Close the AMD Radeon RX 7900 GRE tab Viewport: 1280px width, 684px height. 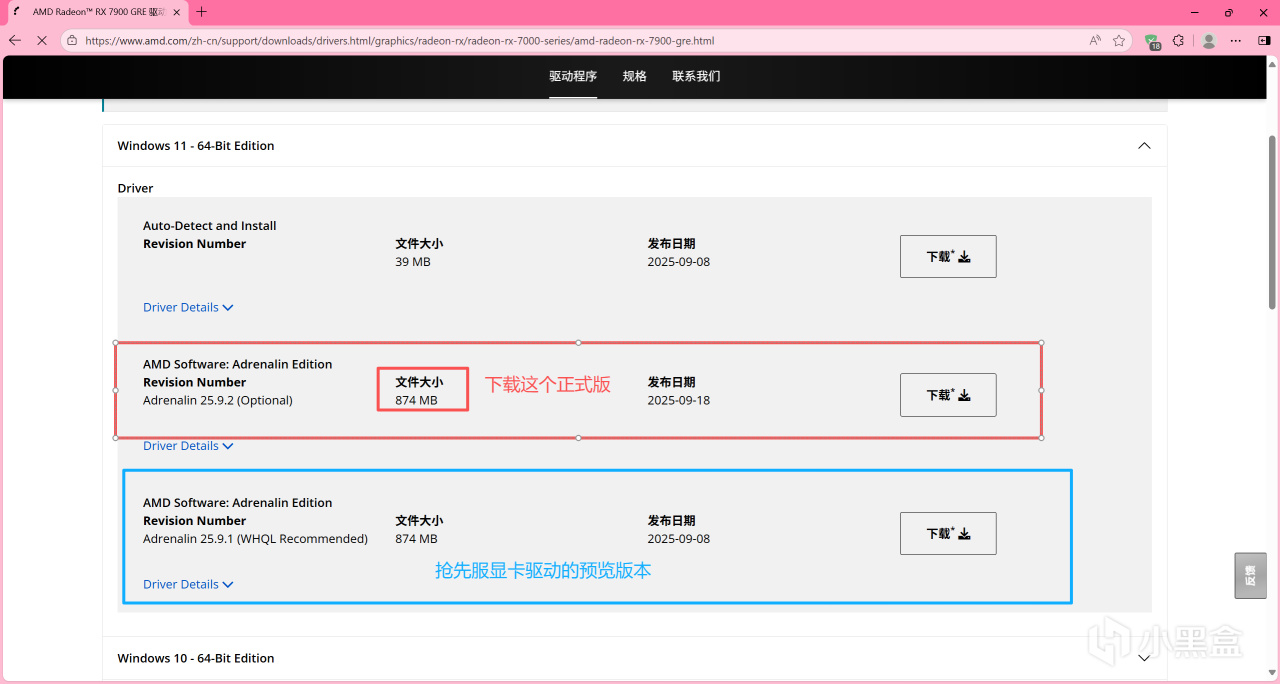coord(176,12)
